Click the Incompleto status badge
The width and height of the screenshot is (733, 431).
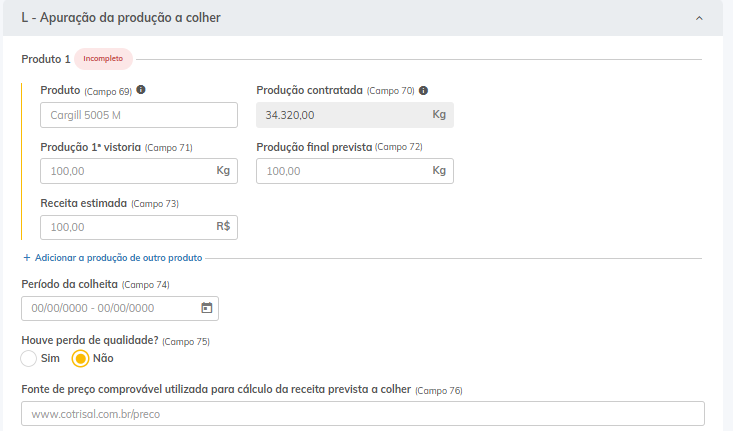tap(103, 59)
